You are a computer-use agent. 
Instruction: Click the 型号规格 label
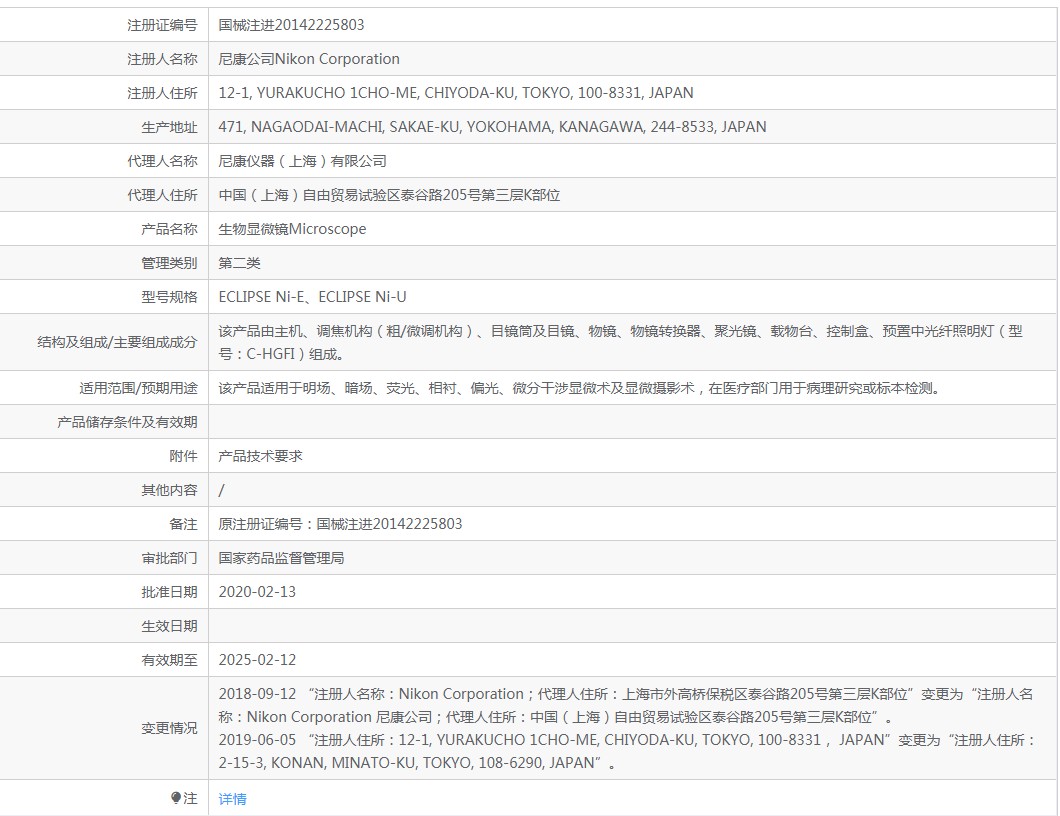[x=169, y=297]
